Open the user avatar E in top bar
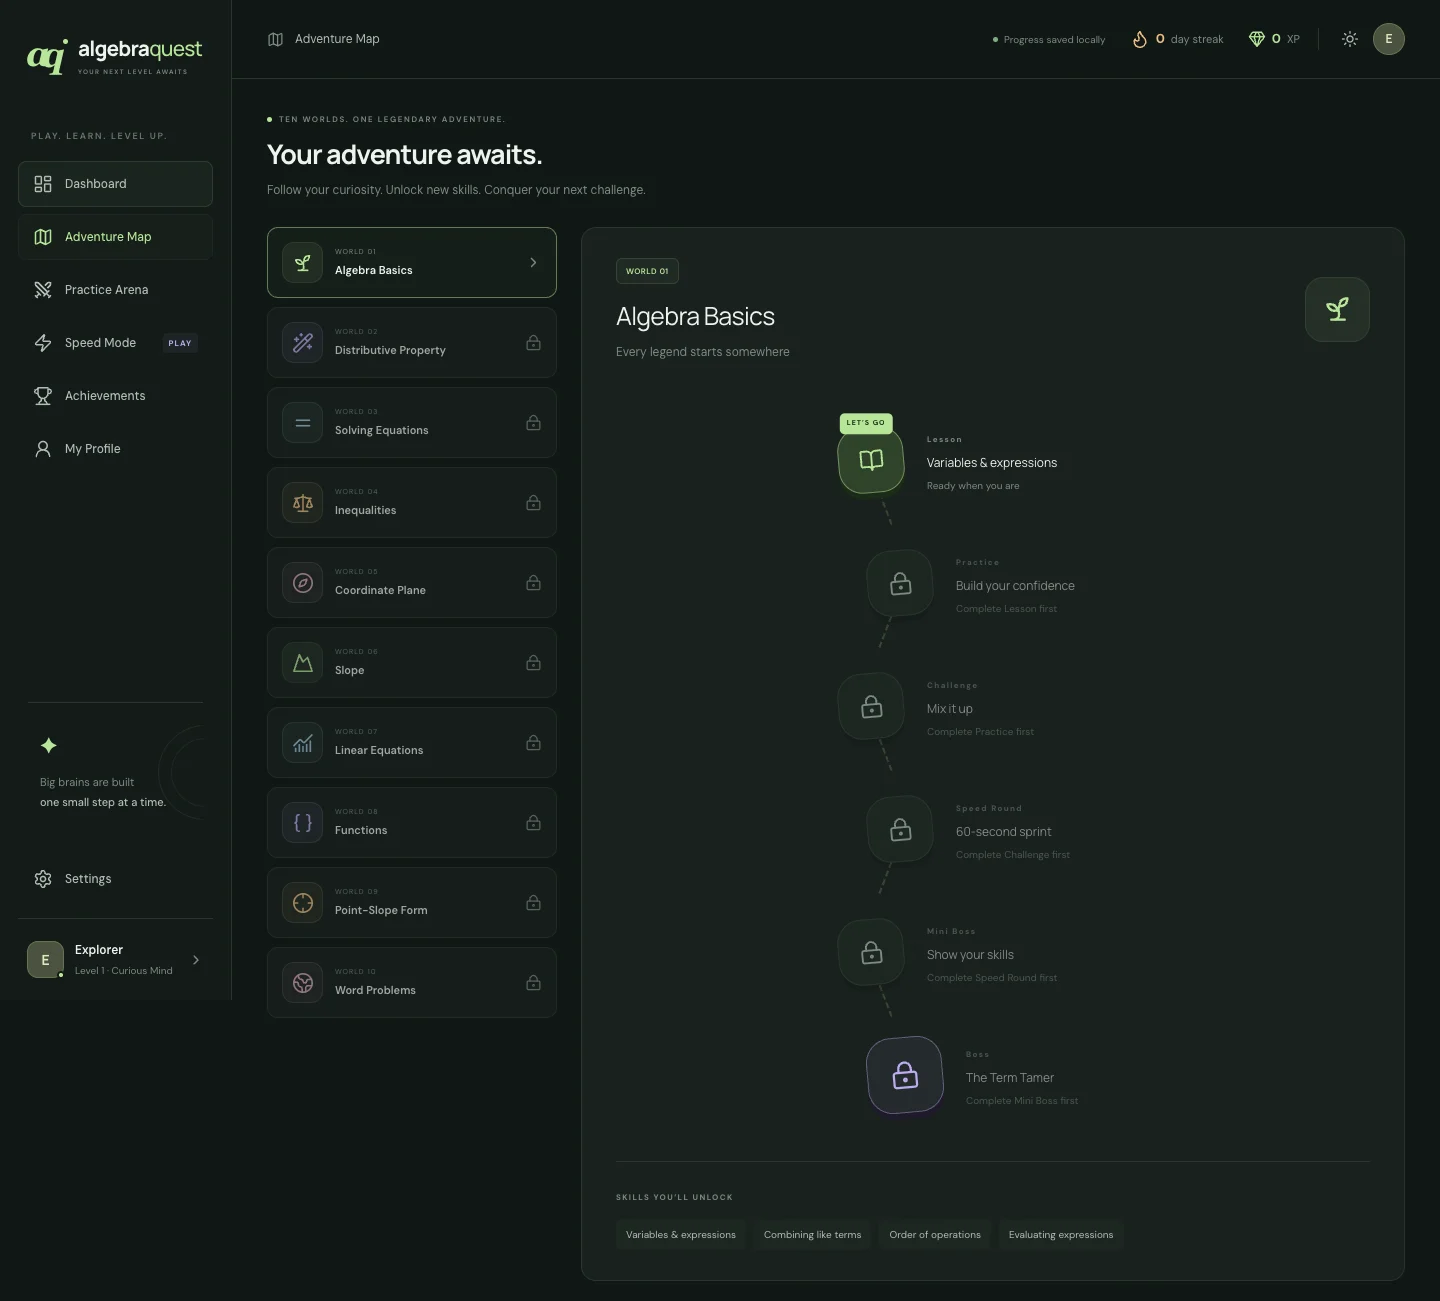1440x1301 pixels. pyautogui.click(x=1388, y=39)
